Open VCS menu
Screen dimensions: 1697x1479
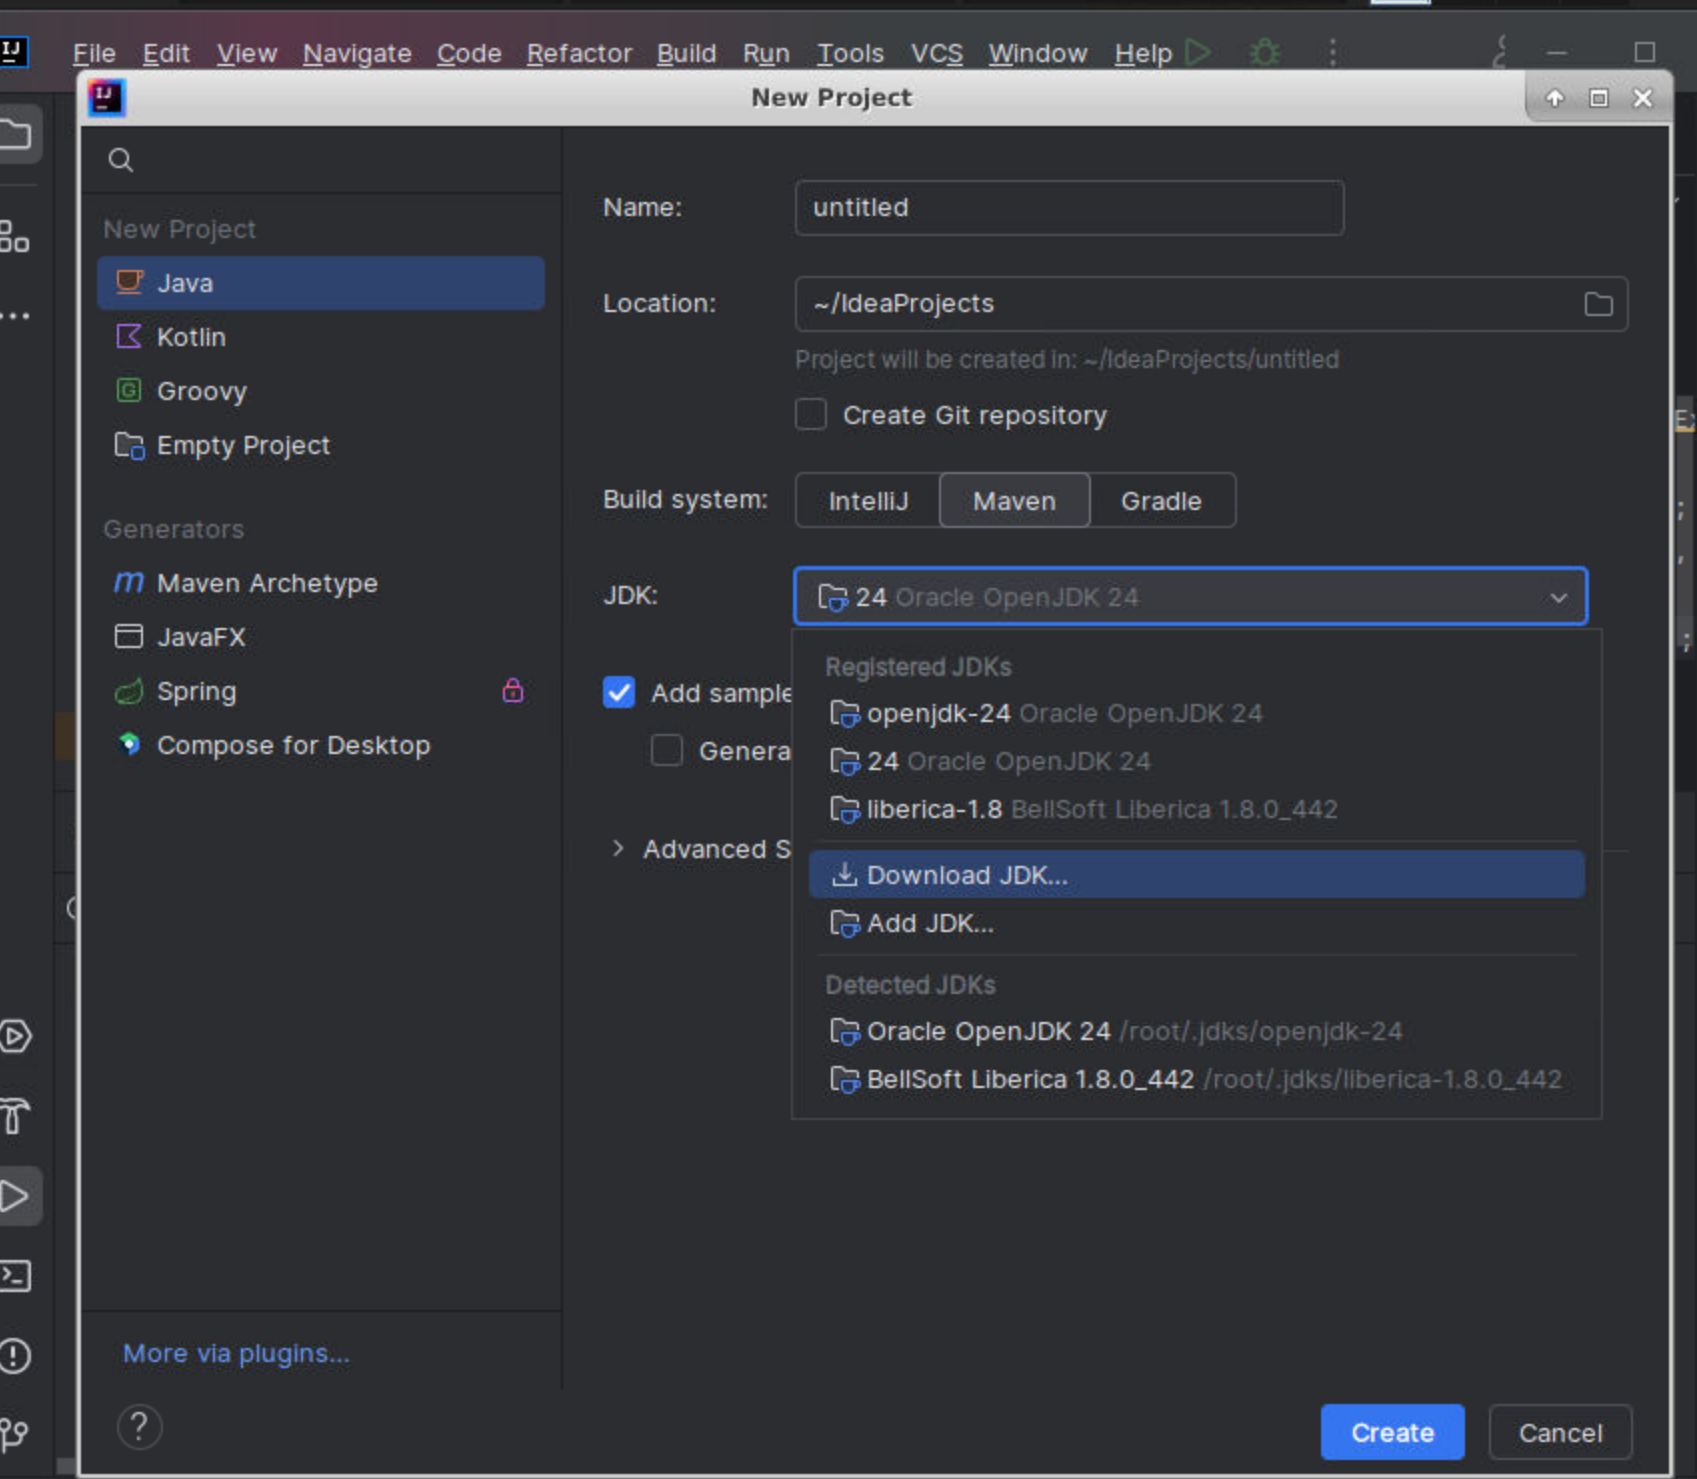(x=936, y=53)
